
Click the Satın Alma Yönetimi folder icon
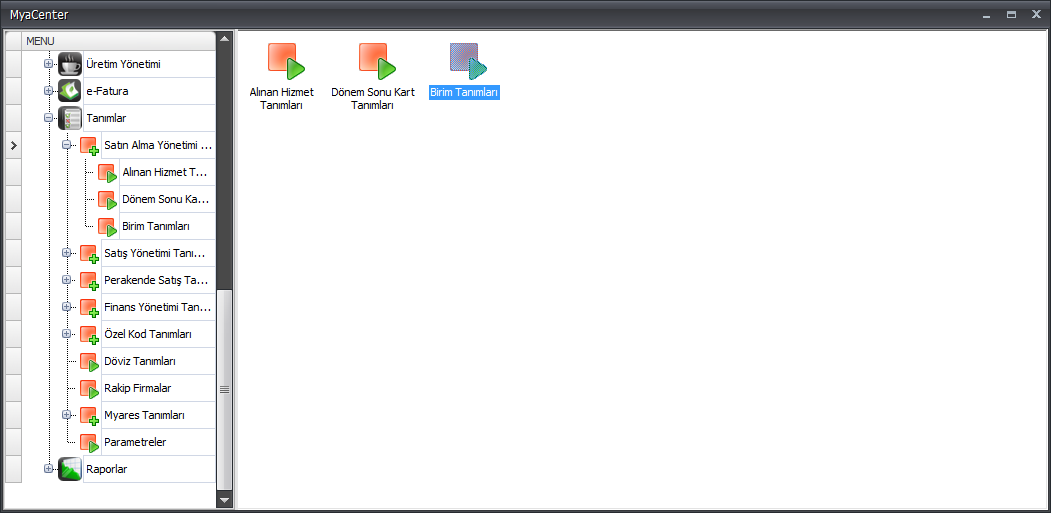89,146
